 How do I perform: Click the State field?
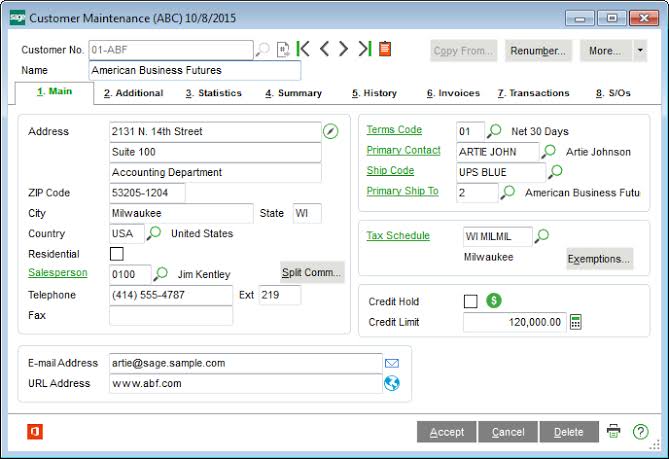click(x=307, y=213)
